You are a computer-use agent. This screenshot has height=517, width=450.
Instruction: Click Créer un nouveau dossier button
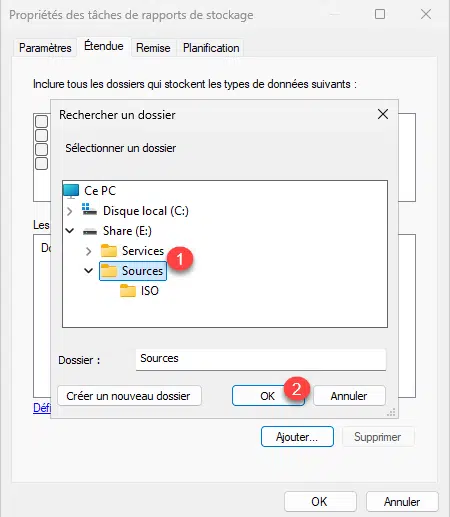pyautogui.click(x=129, y=396)
